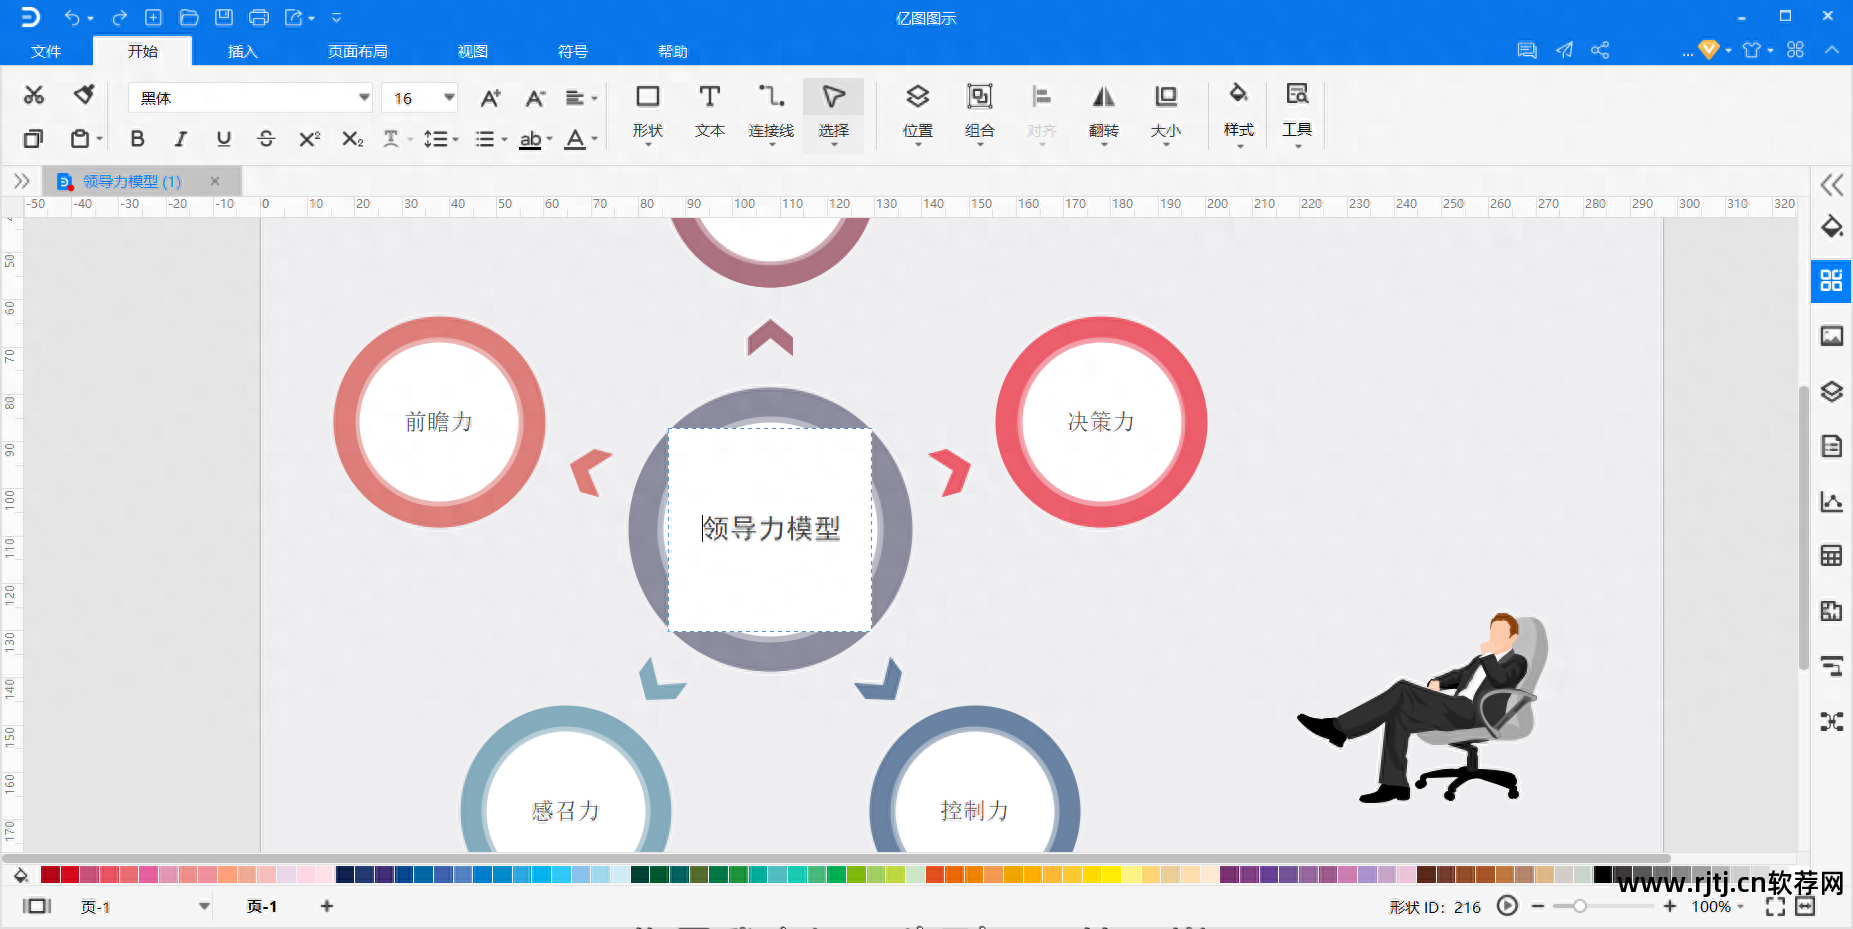
Task: Open the zoom percentage dropdown
Action: point(1741,907)
